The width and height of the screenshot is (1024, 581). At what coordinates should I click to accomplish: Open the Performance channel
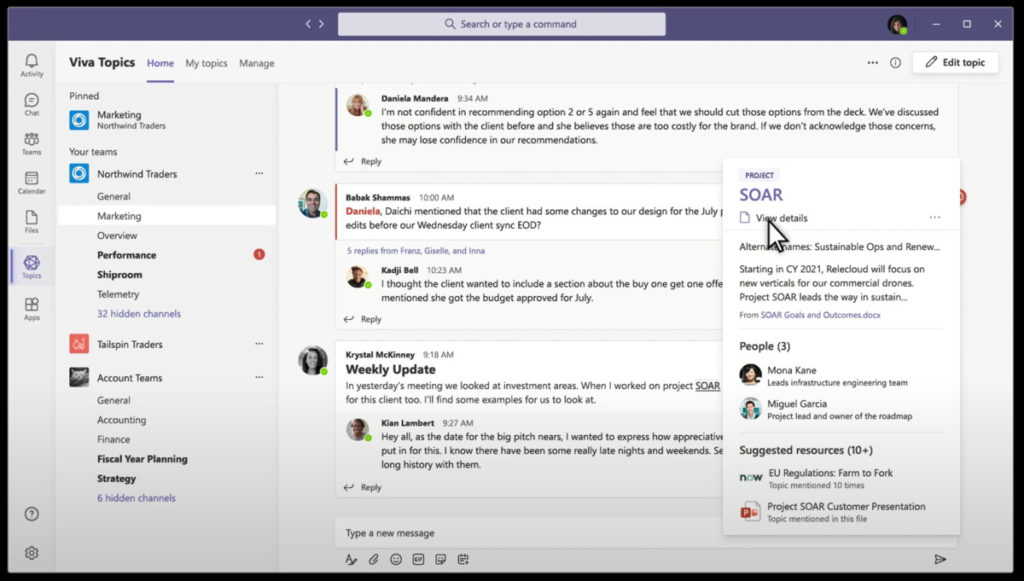pyautogui.click(x=127, y=255)
